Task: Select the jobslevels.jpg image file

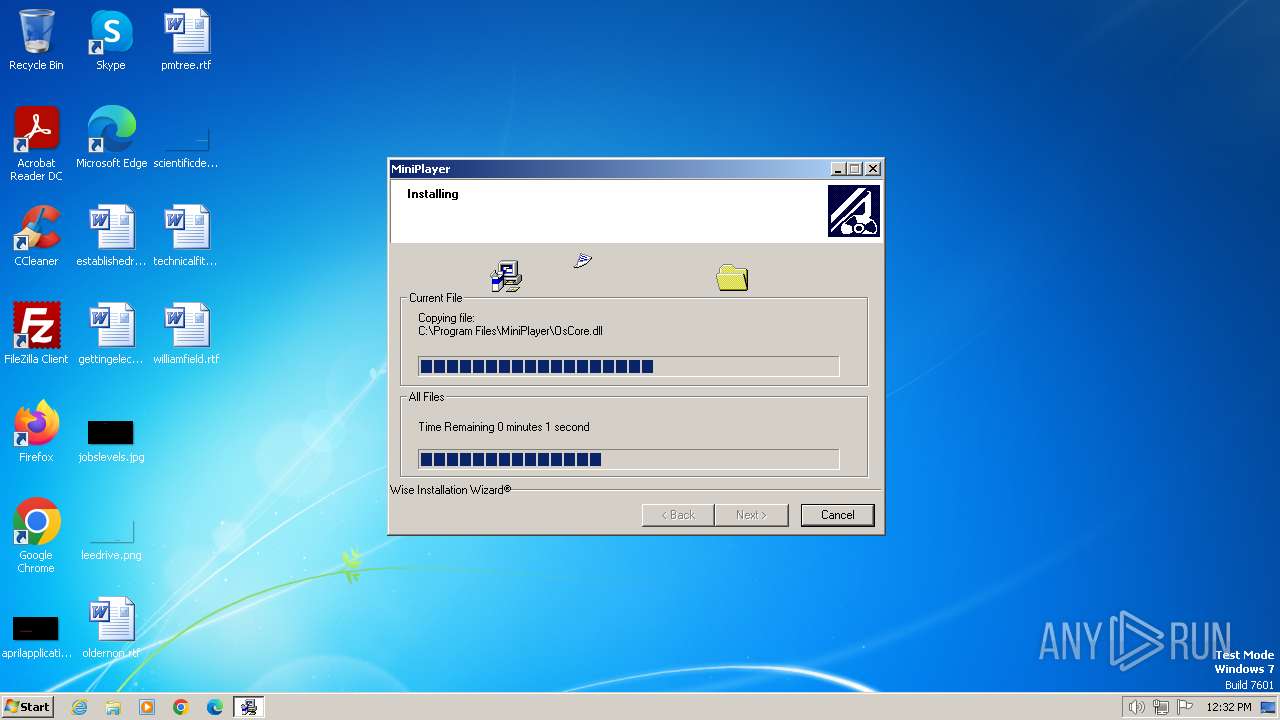Action: 111,440
